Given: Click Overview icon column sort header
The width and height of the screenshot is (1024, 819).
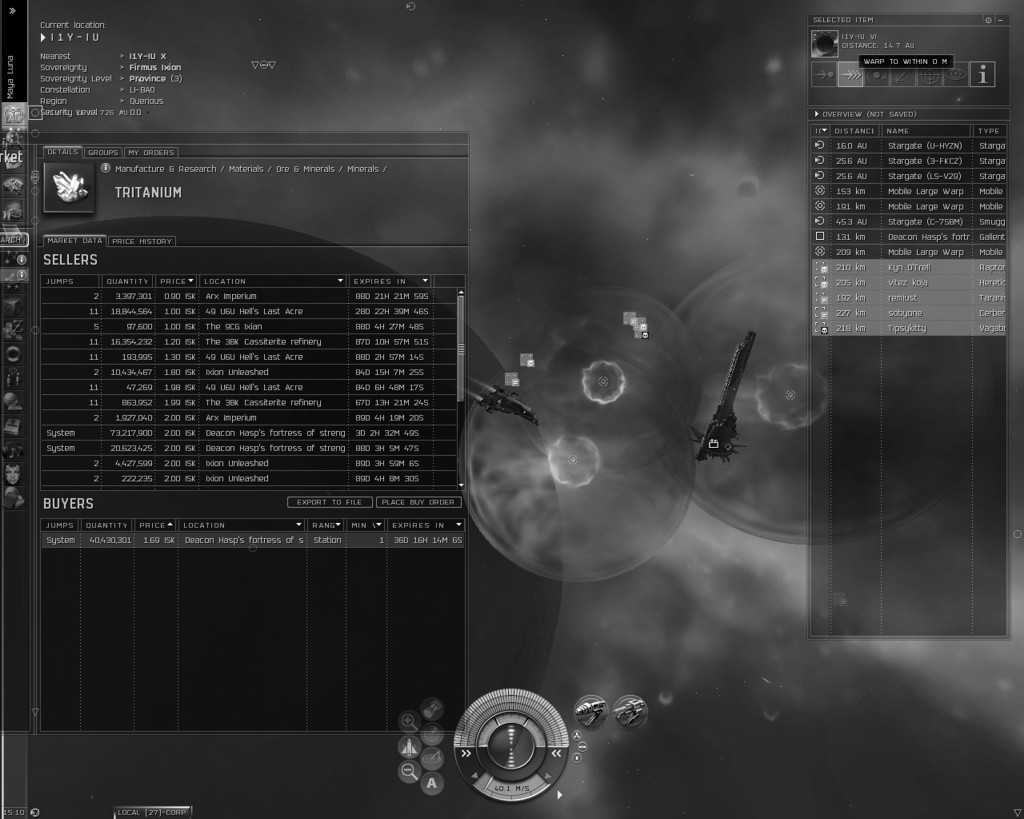Looking at the screenshot, I should tap(821, 131).
